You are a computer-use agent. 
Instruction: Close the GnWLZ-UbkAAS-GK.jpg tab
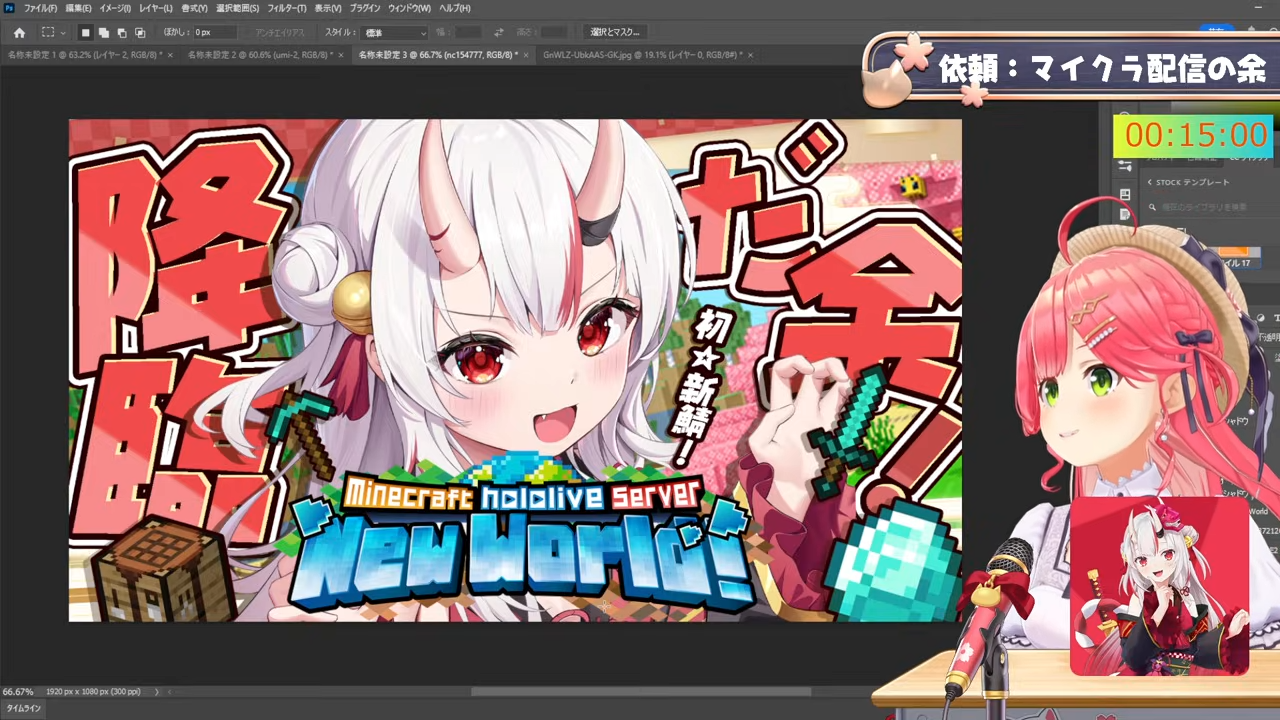tap(750, 55)
